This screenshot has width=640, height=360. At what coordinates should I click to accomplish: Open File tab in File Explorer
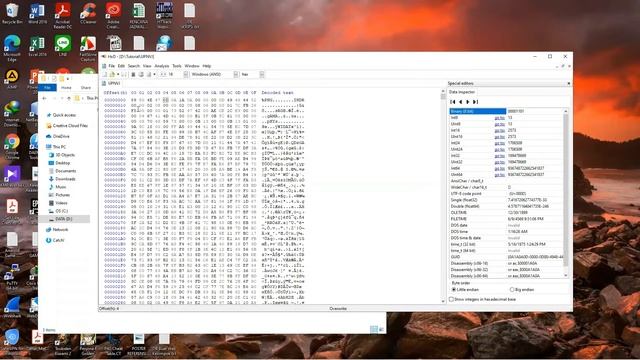coord(47,87)
